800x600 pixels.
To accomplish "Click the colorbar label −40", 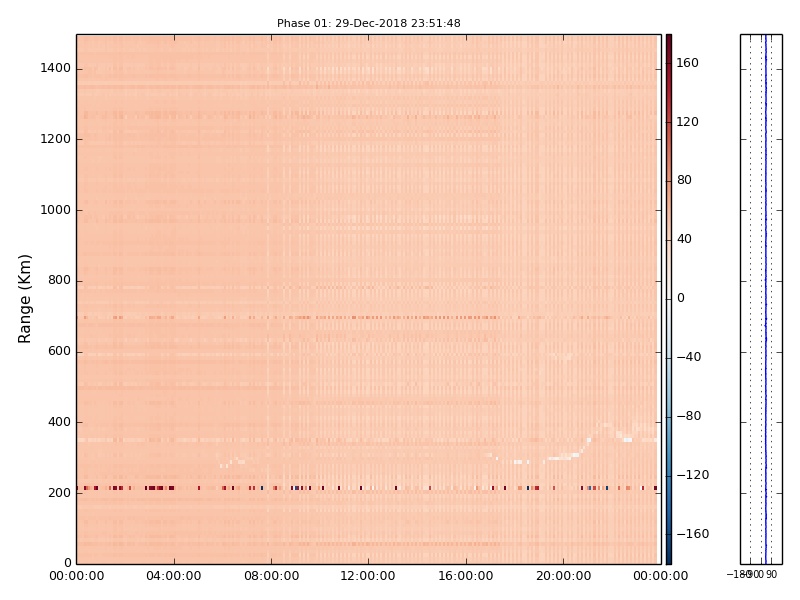I will click(689, 357).
